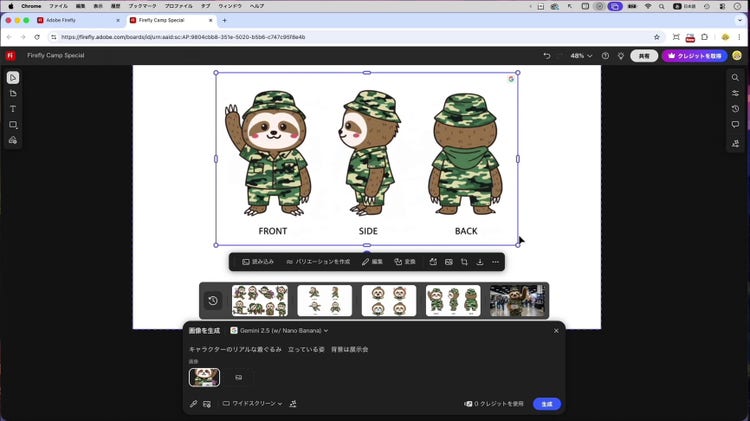Viewport: 750px width, 421px height.
Task: Open search icon in right sidebar
Action: [736, 78]
